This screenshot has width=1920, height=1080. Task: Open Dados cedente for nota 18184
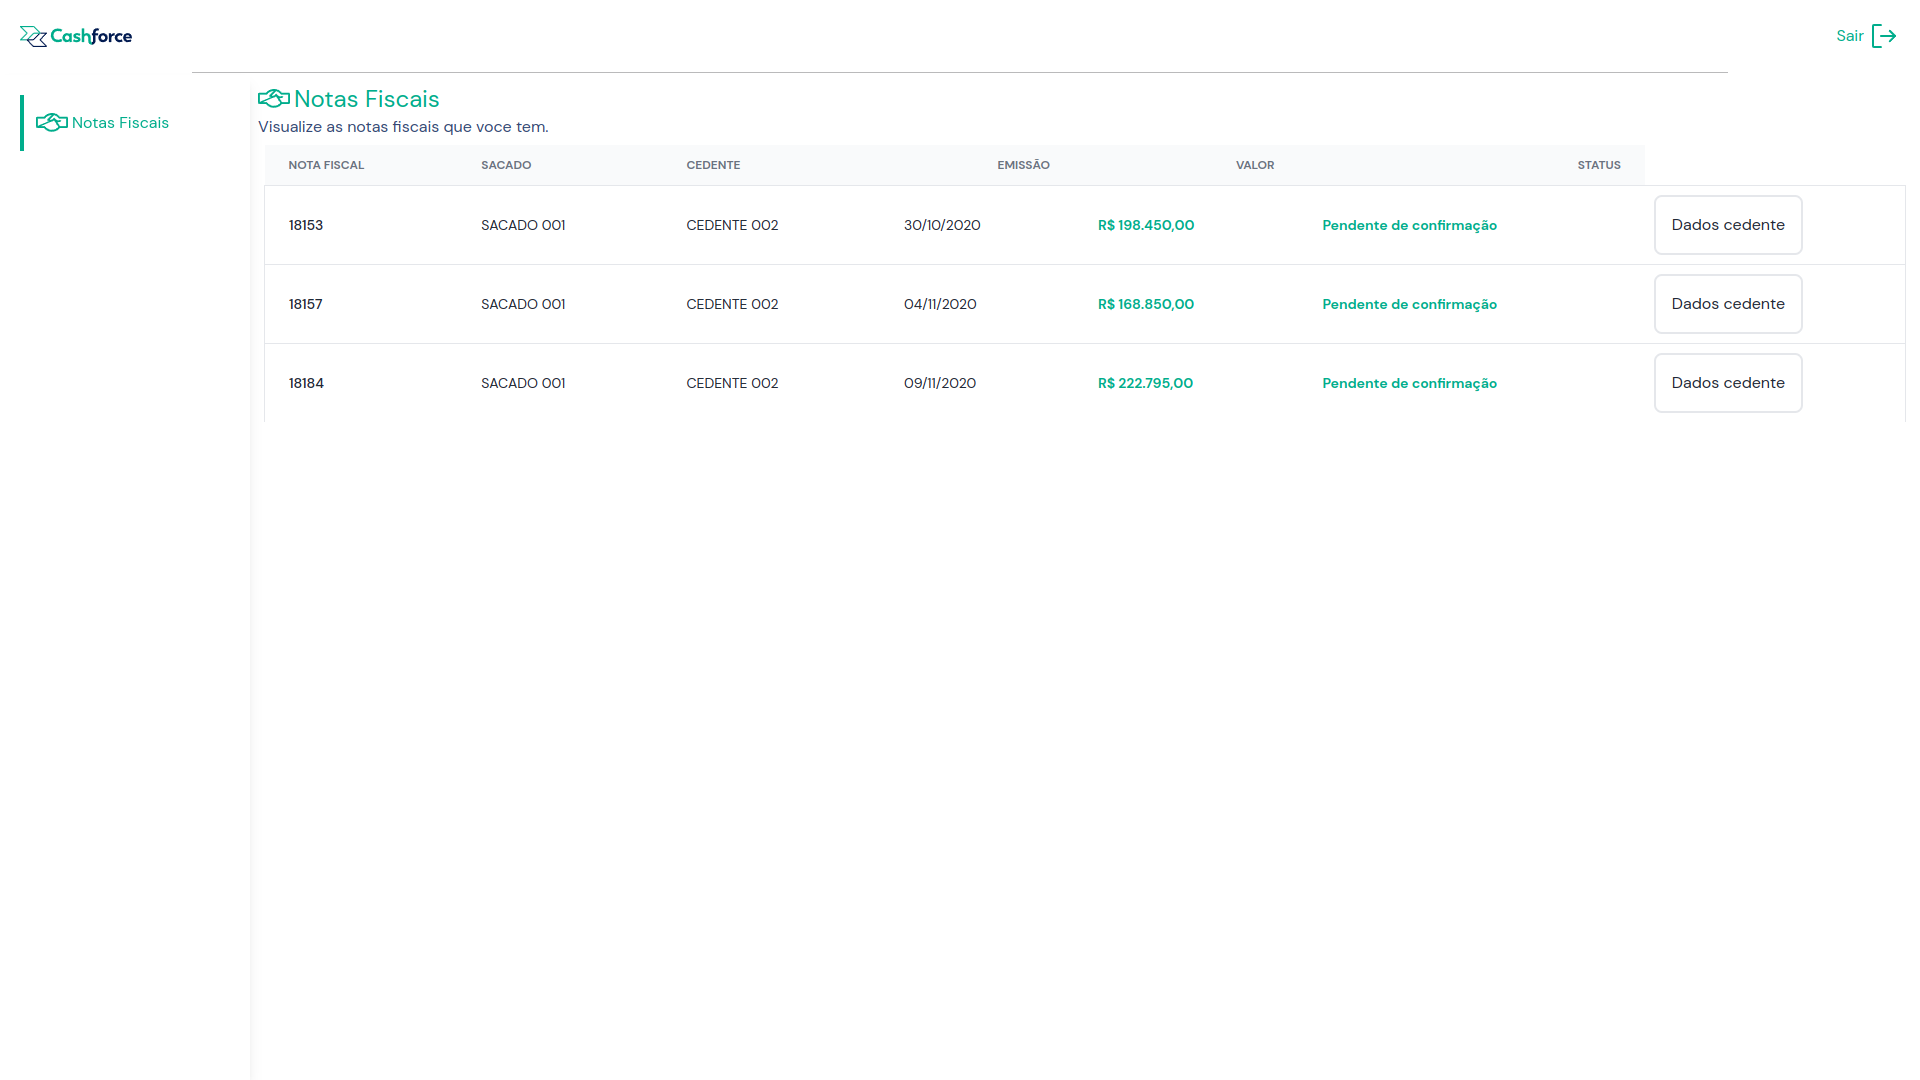coord(1727,383)
